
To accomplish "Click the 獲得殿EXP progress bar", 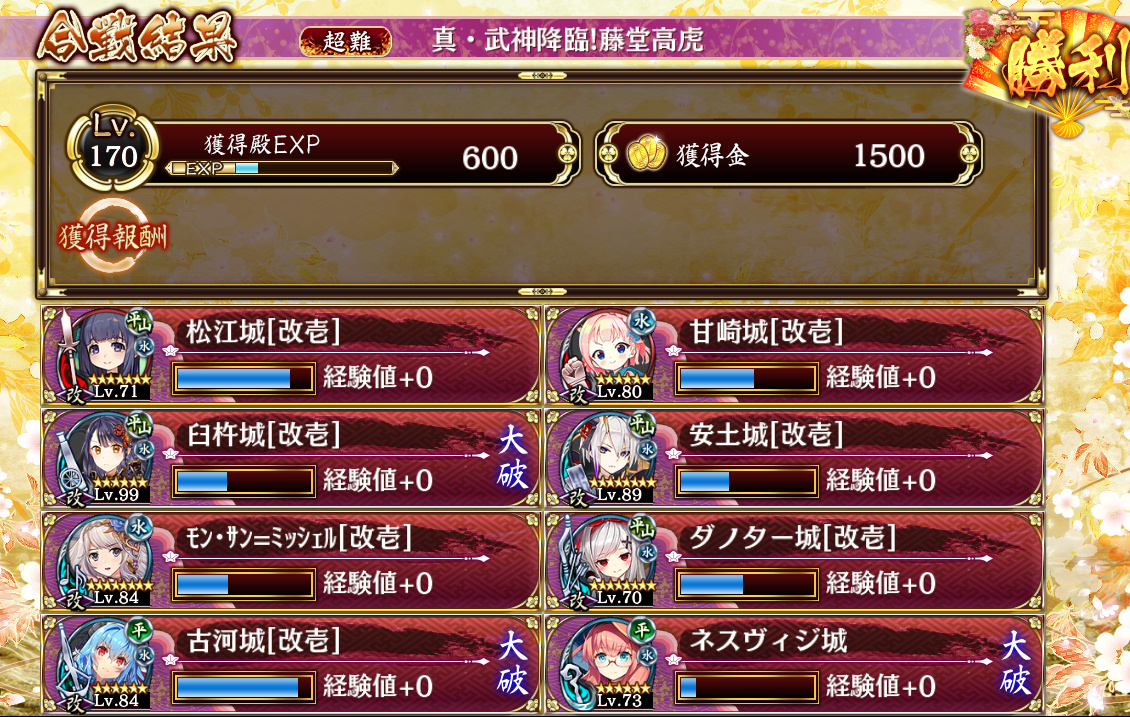I will 282,169.
